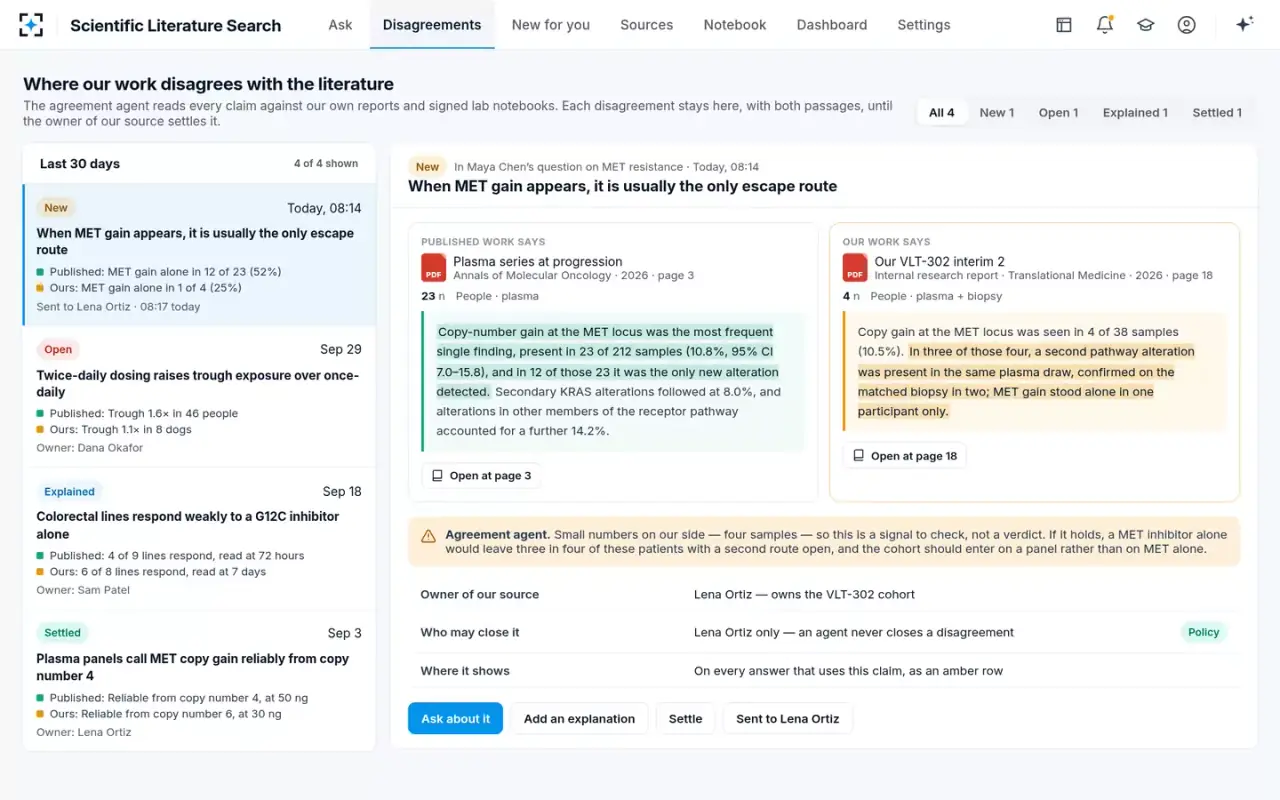
Task: Click the PDF icon for Our VLT-302 interim 2
Action: click(x=855, y=268)
